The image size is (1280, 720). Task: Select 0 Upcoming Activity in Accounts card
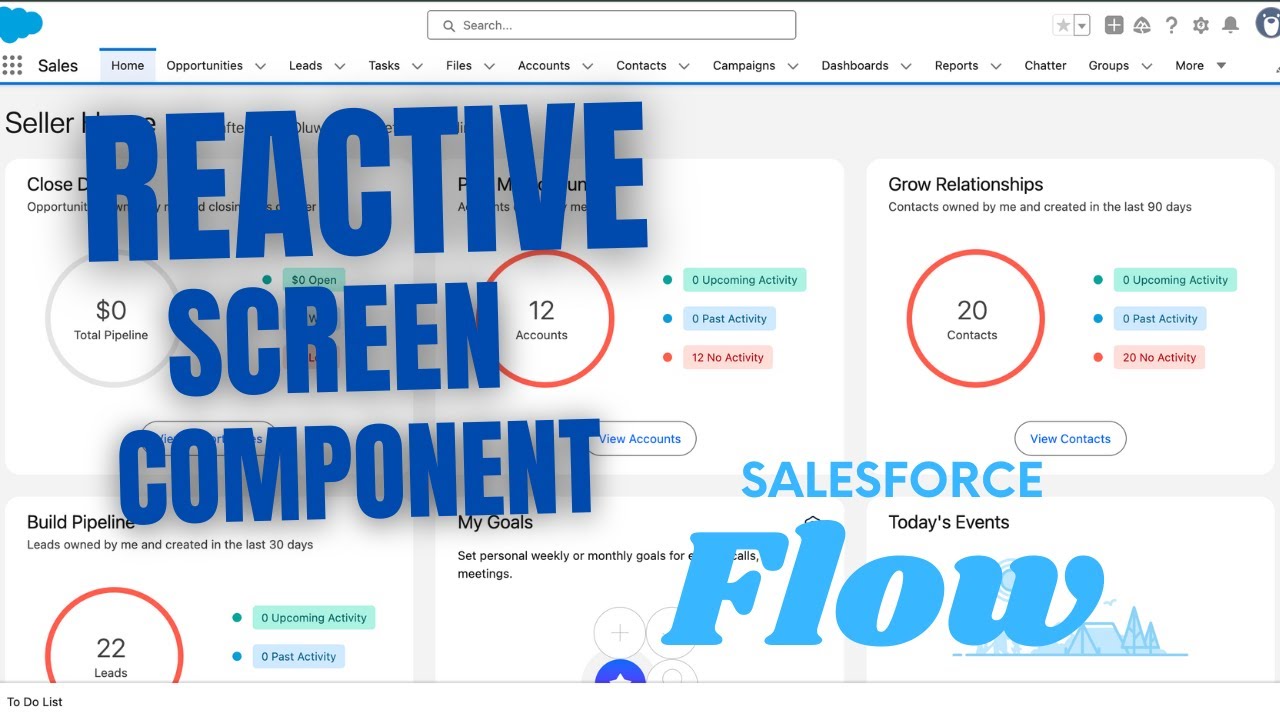point(744,280)
